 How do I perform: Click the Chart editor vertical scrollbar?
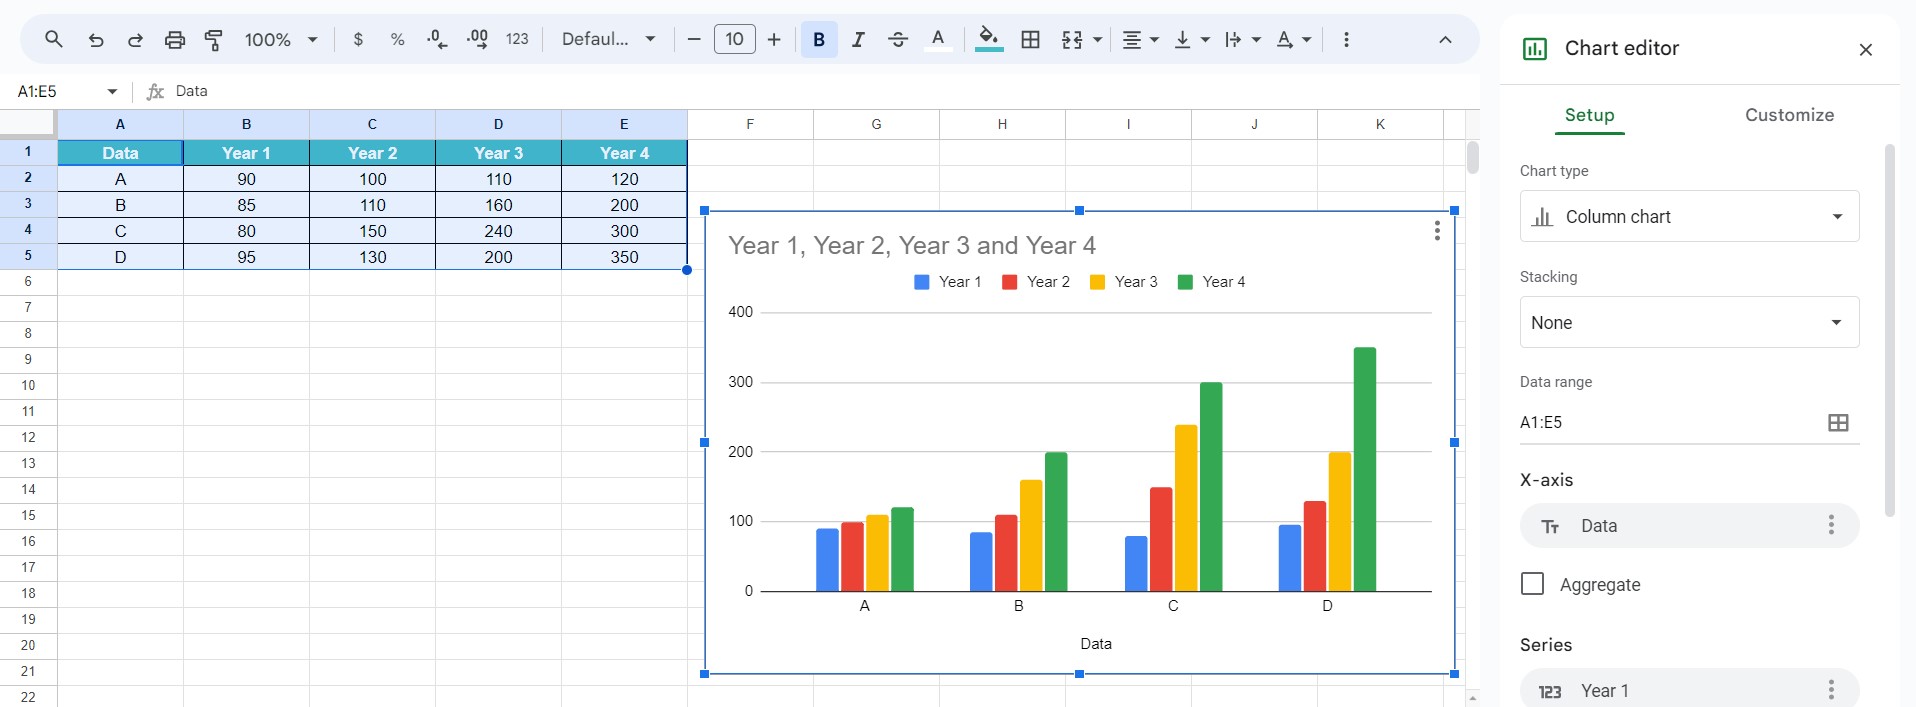(x=1889, y=330)
